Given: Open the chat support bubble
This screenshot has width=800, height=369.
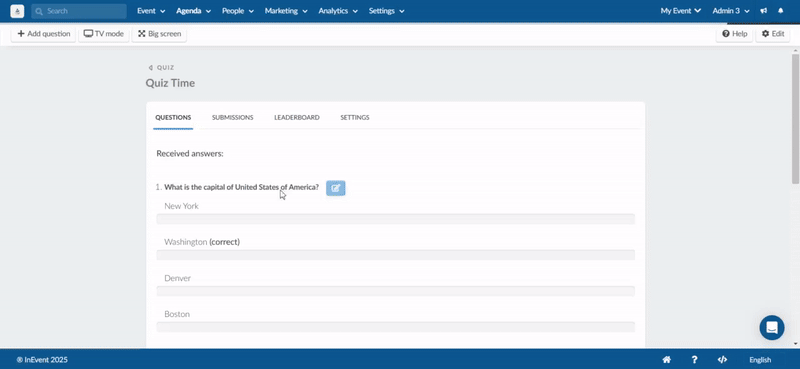Looking at the screenshot, I should [771, 328].
